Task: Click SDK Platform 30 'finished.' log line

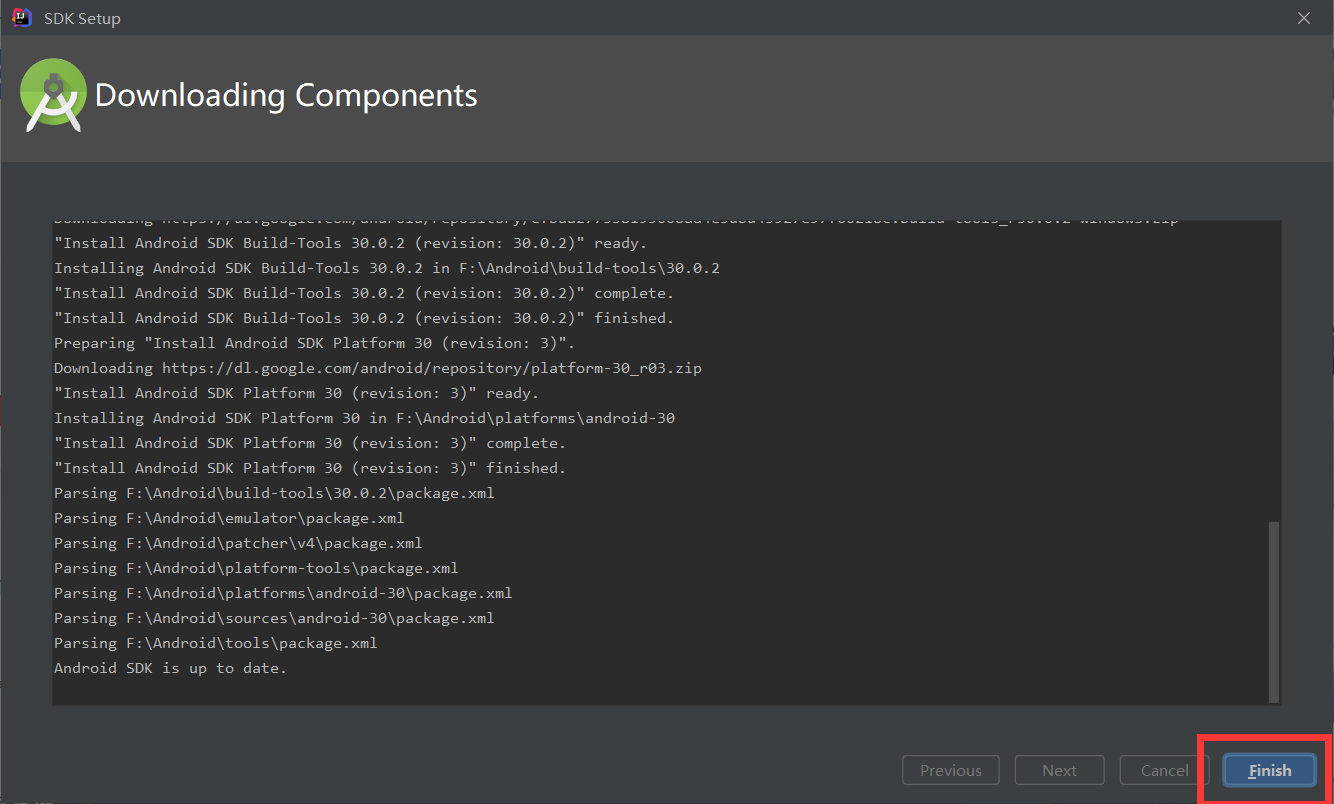Action: (x=310, y=468)
